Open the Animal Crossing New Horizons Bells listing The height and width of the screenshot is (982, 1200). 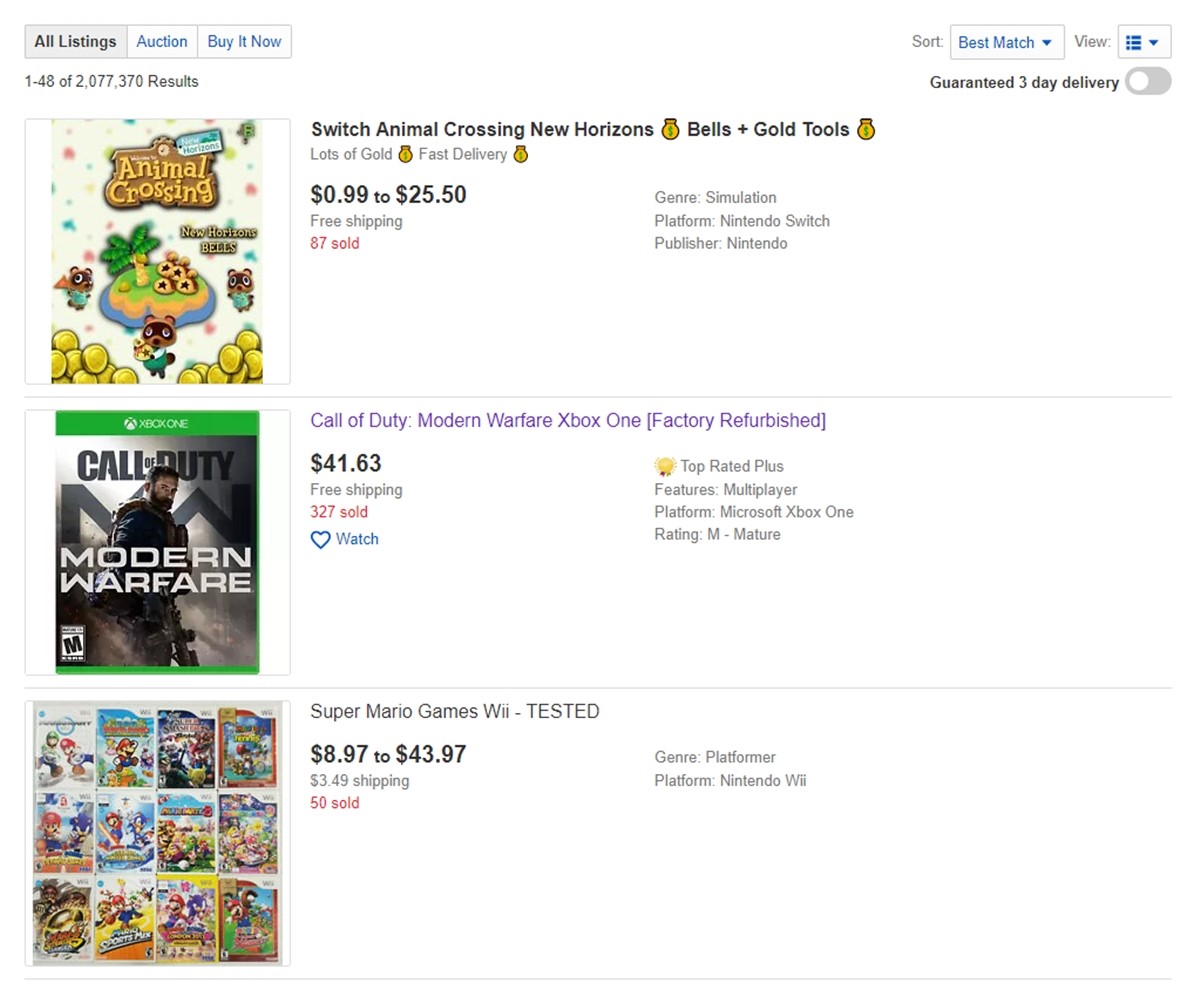click(x=593, y=129)
